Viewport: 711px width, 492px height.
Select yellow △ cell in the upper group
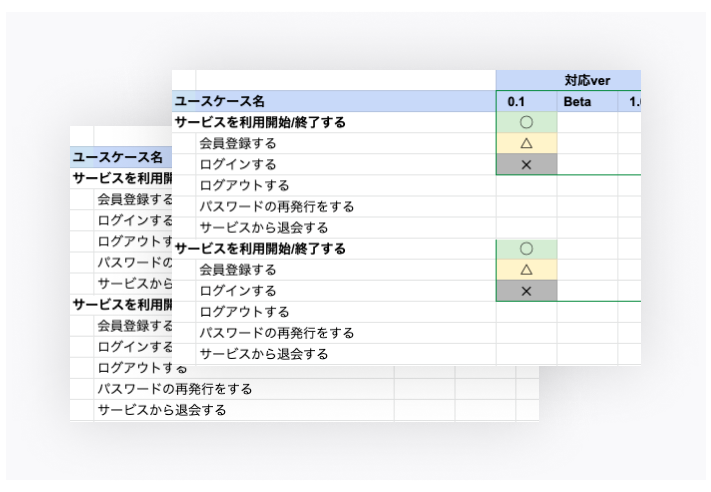pos(526,143)
